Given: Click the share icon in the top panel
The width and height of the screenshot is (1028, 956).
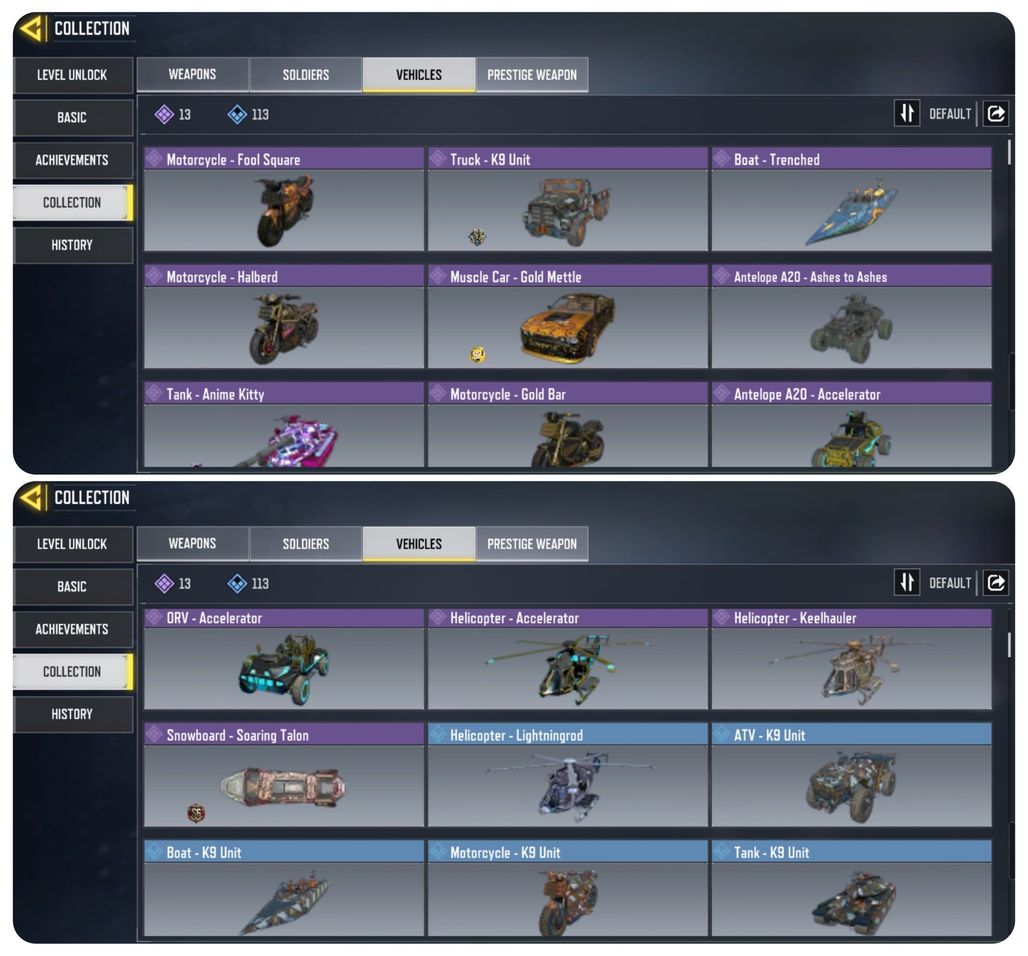Looking at the screenshot, I should [x=995, y=114].
